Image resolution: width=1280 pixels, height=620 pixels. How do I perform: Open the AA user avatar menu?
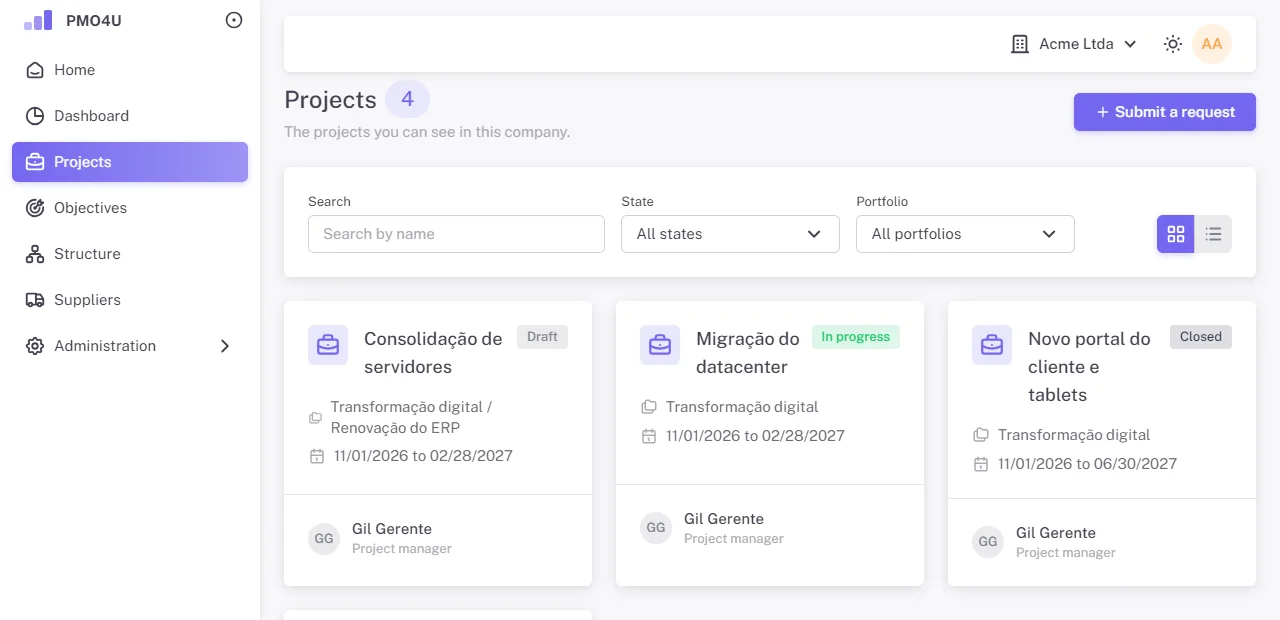pos(1212,44)
